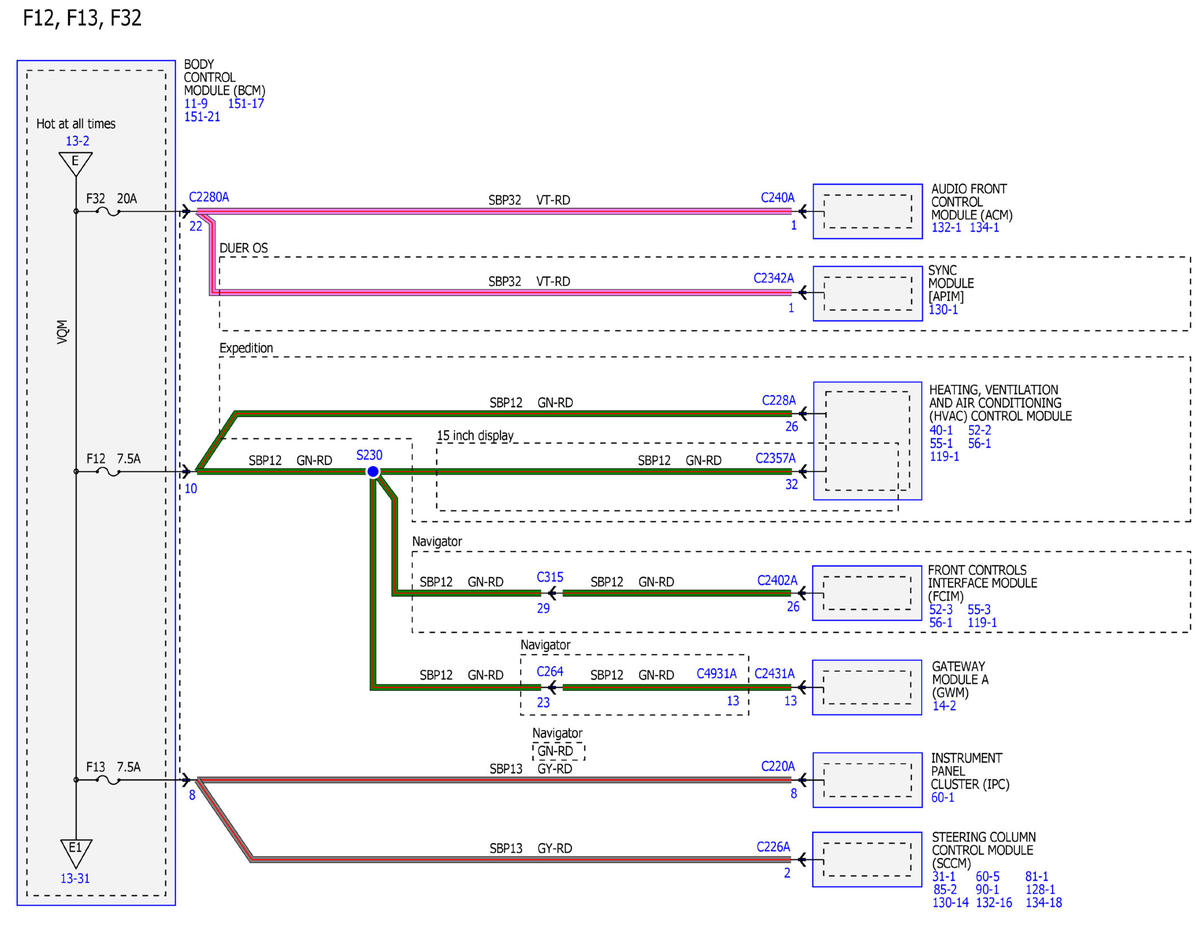
Task: Click the Gateway Module A box
Action: (x=867, y=686)
